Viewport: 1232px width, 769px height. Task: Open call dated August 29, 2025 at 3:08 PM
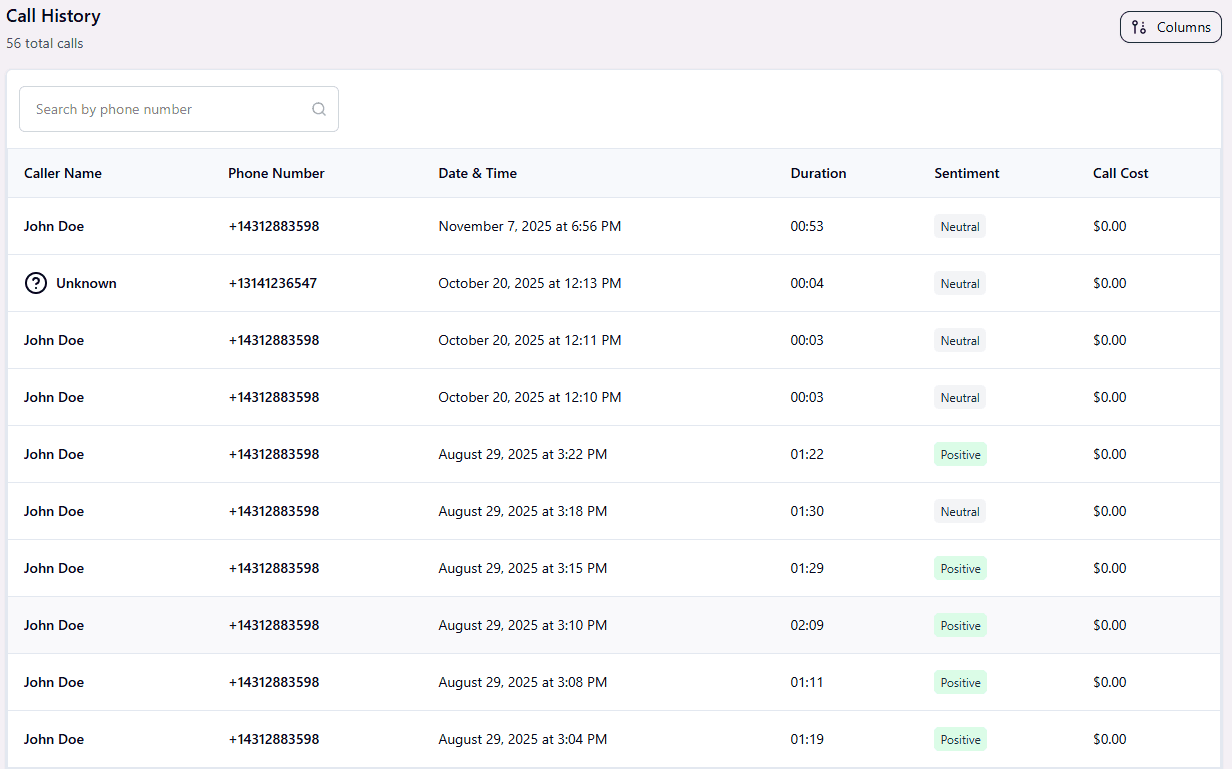click(613, 682)
